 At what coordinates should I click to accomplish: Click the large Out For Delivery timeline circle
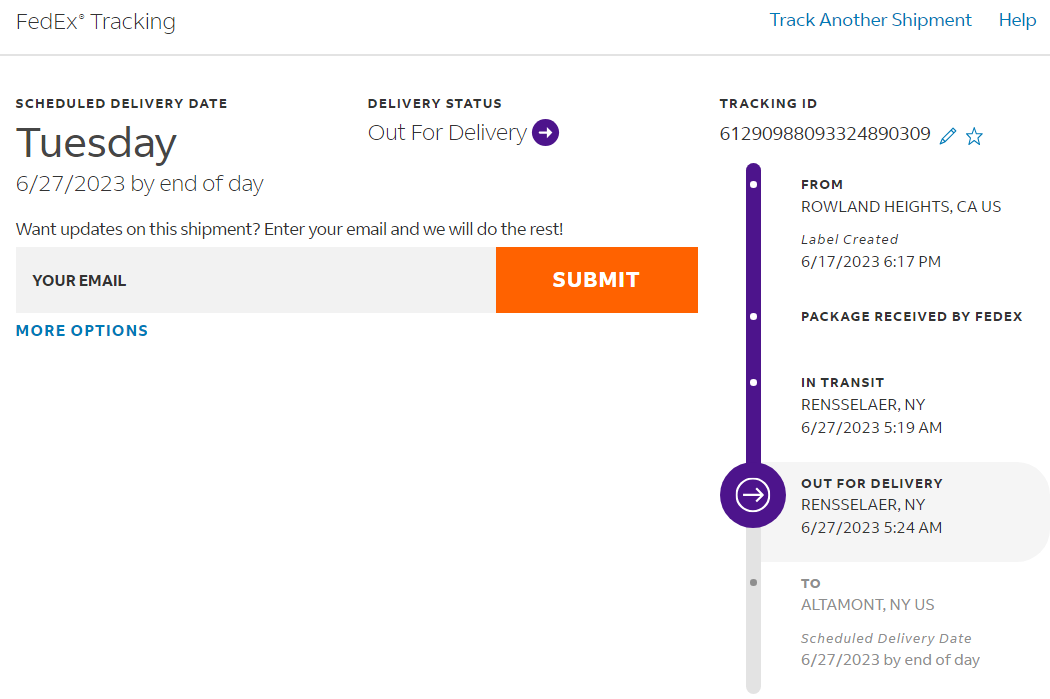click(753, 494)
